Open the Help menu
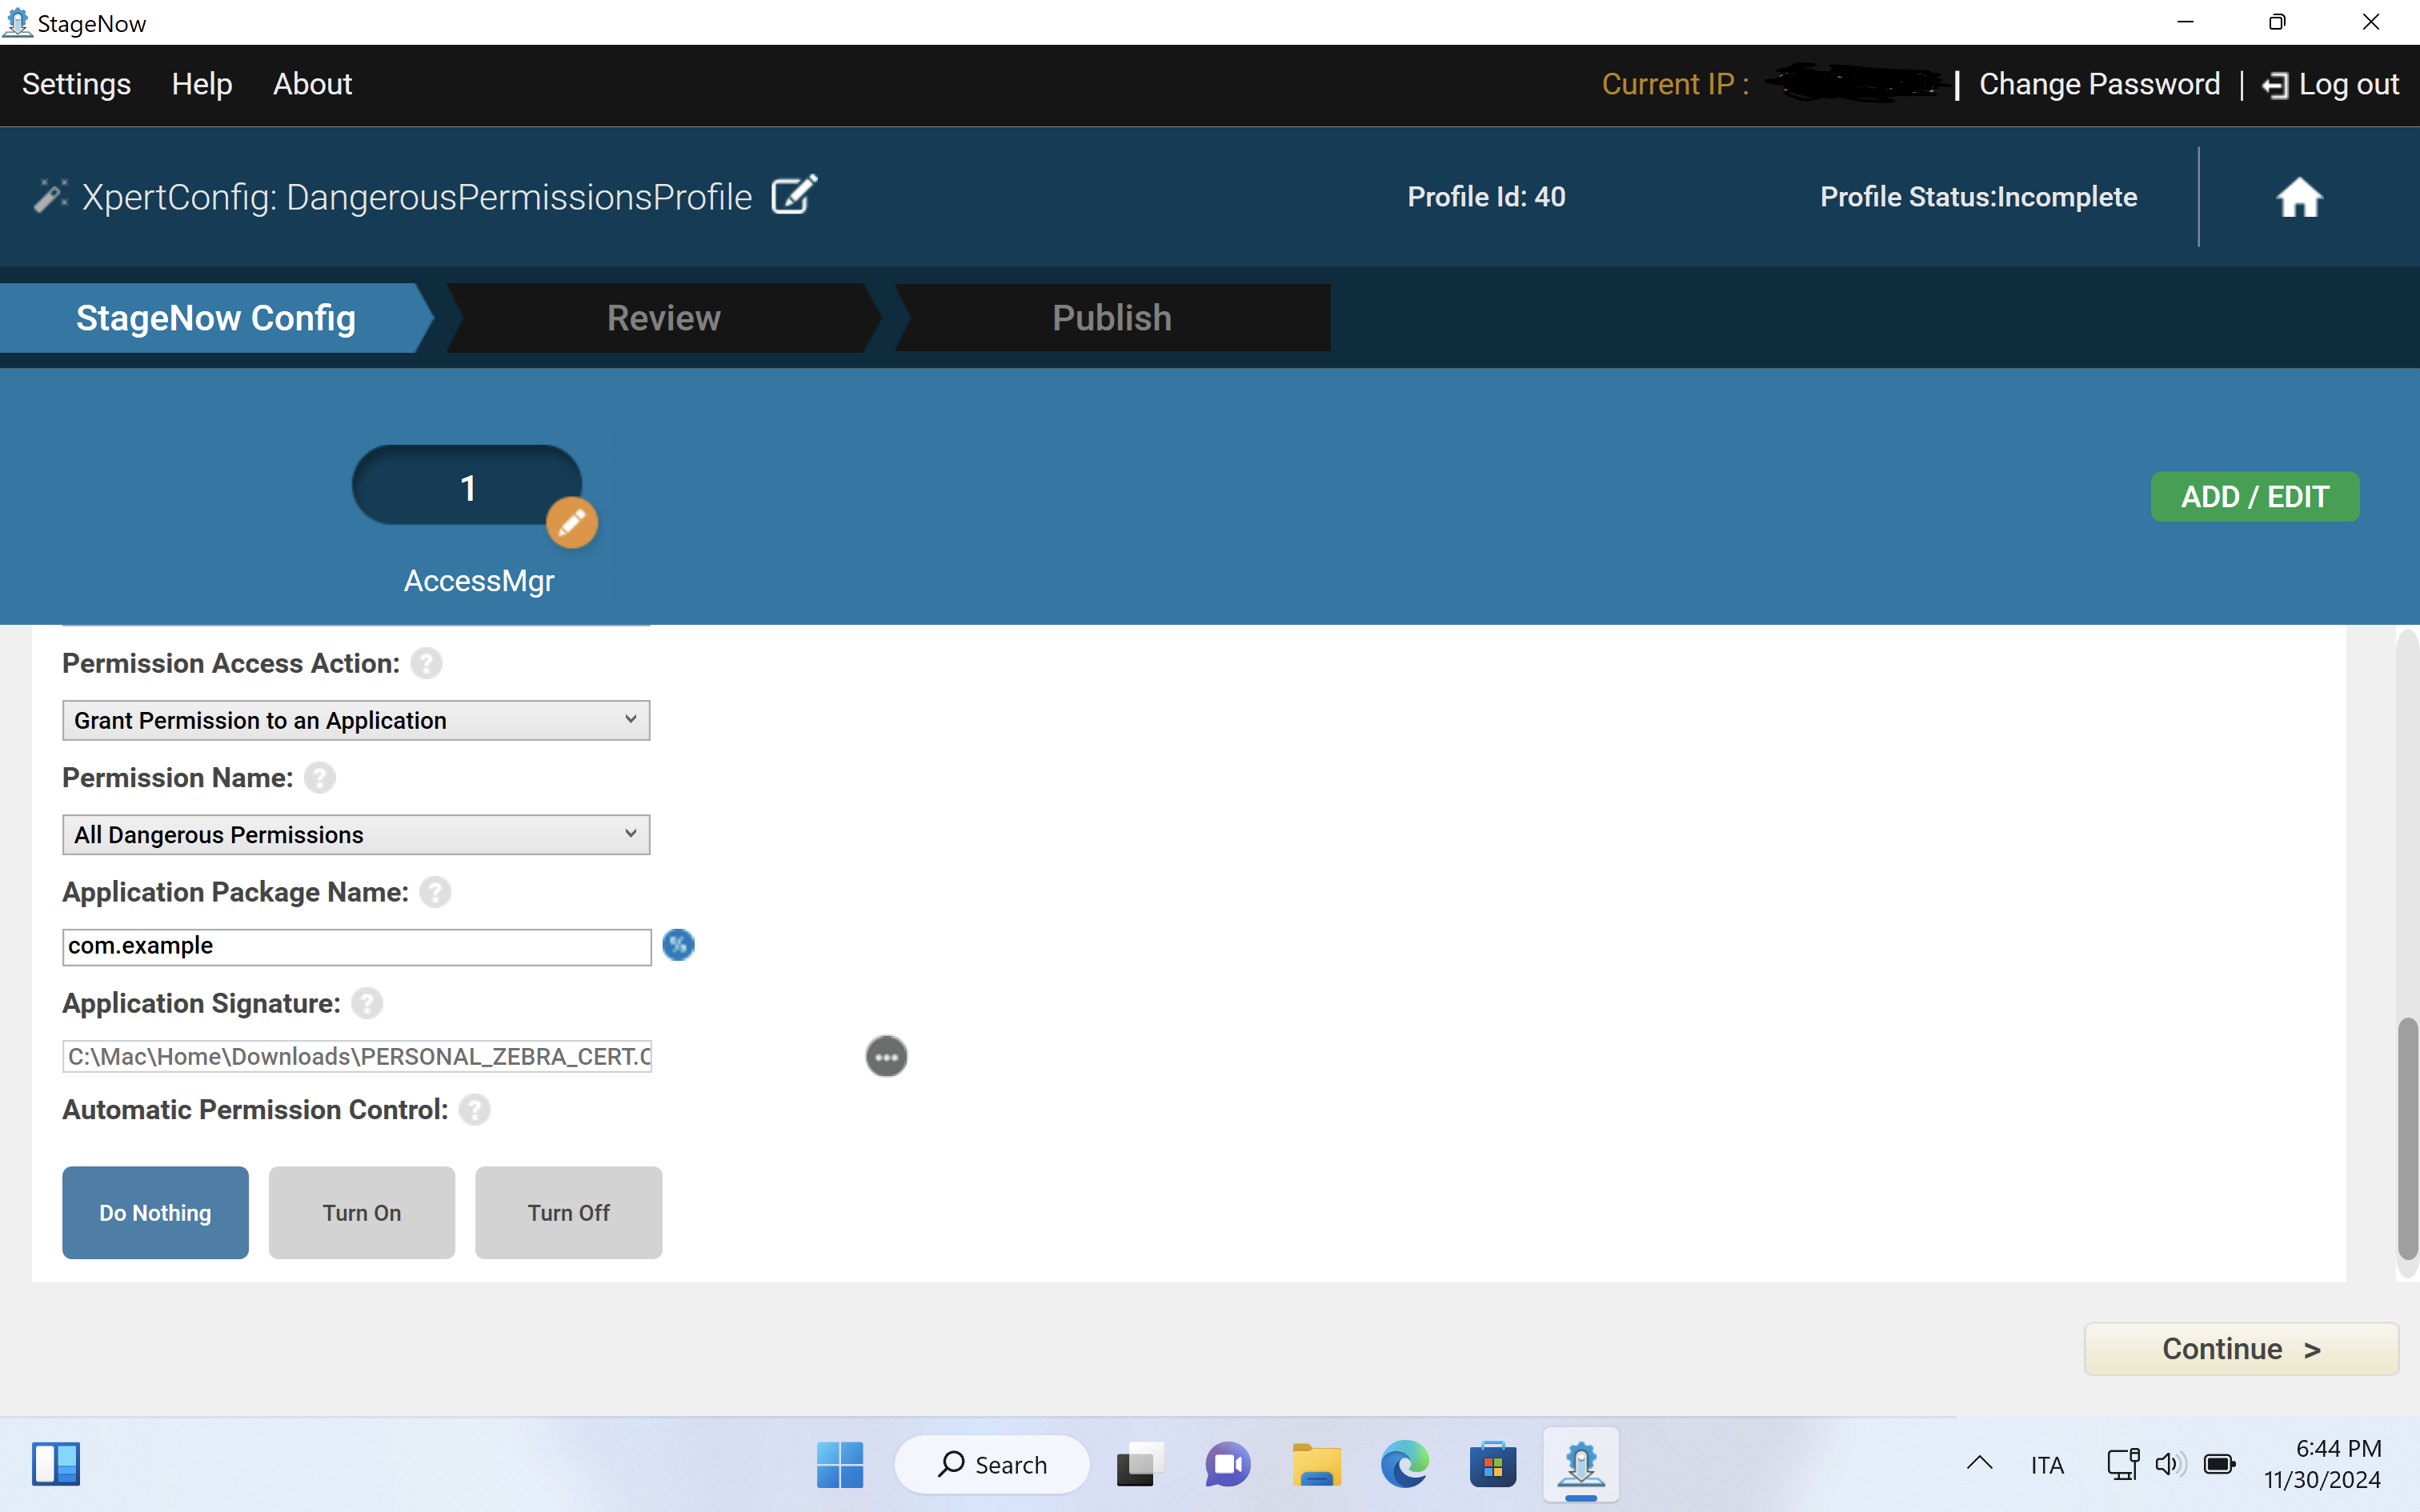This screenshot has height=1512, width=2420. (202, 84)
